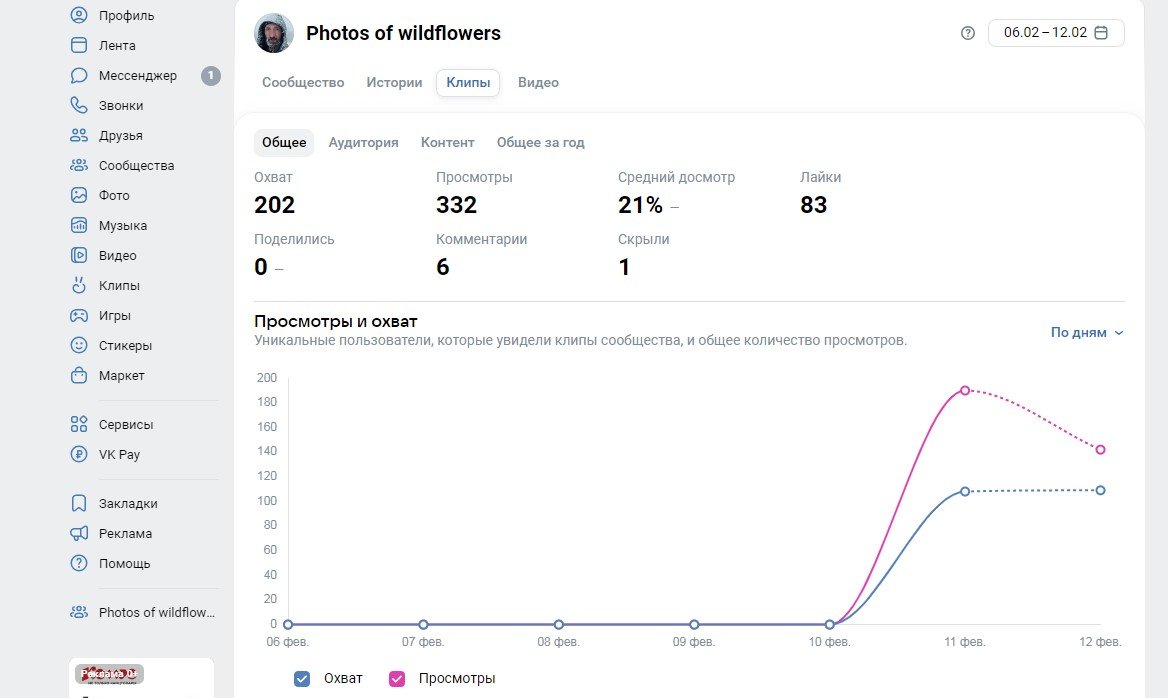Click the help question mark near date range

click(x=967, y=33)
